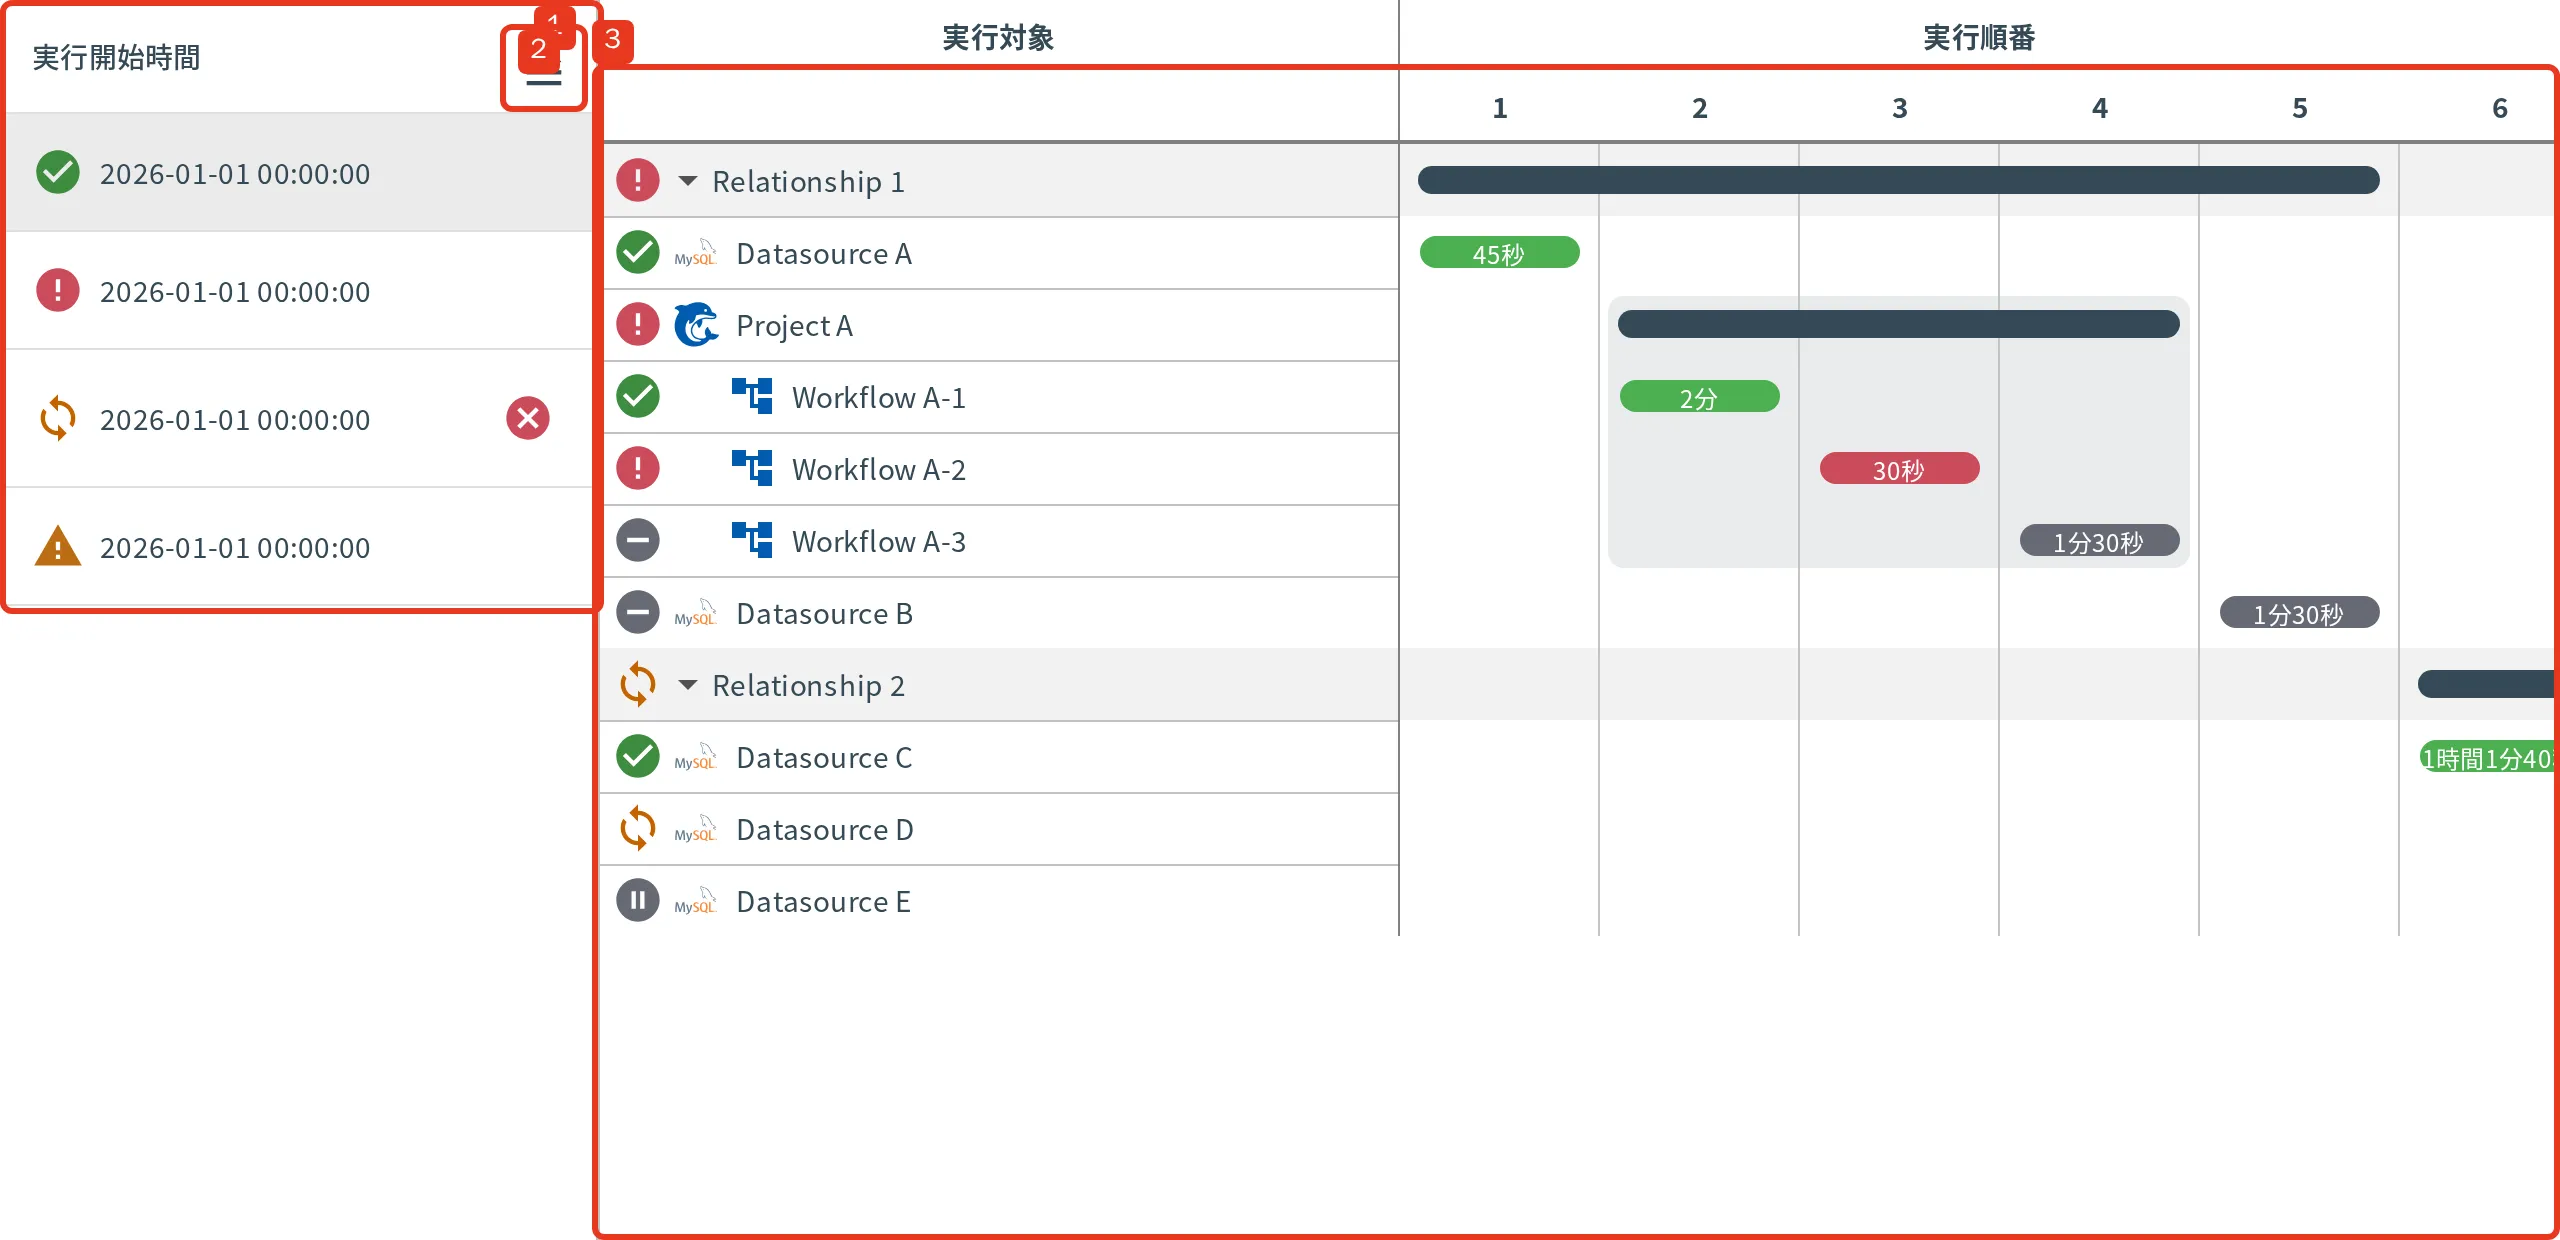Click the skipped status icon of Datasource B

tap(638, 613)
